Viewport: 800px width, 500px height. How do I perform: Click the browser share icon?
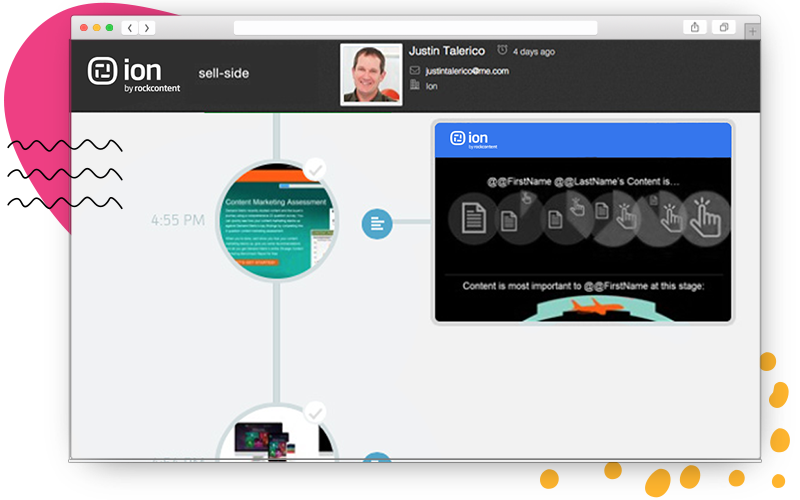coord(695,28)
